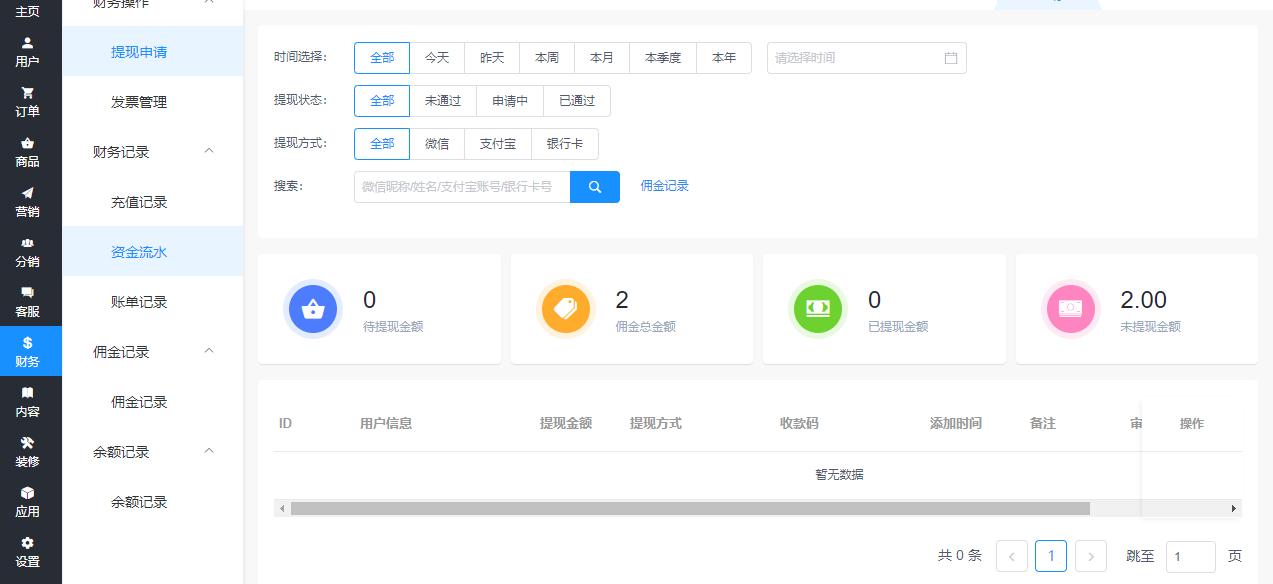Click the 佣金总金额 tag icon
This screenshot has height=584, width=1273.
[565, 309]
